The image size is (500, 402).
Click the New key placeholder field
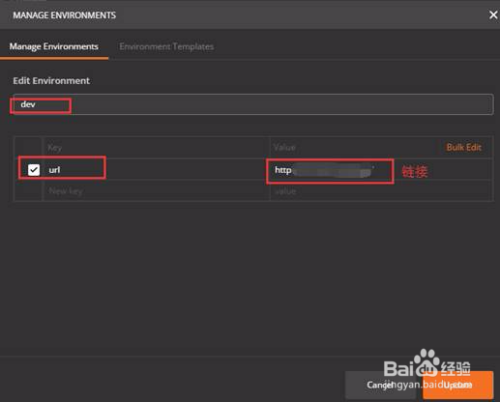tap(156, 191)
